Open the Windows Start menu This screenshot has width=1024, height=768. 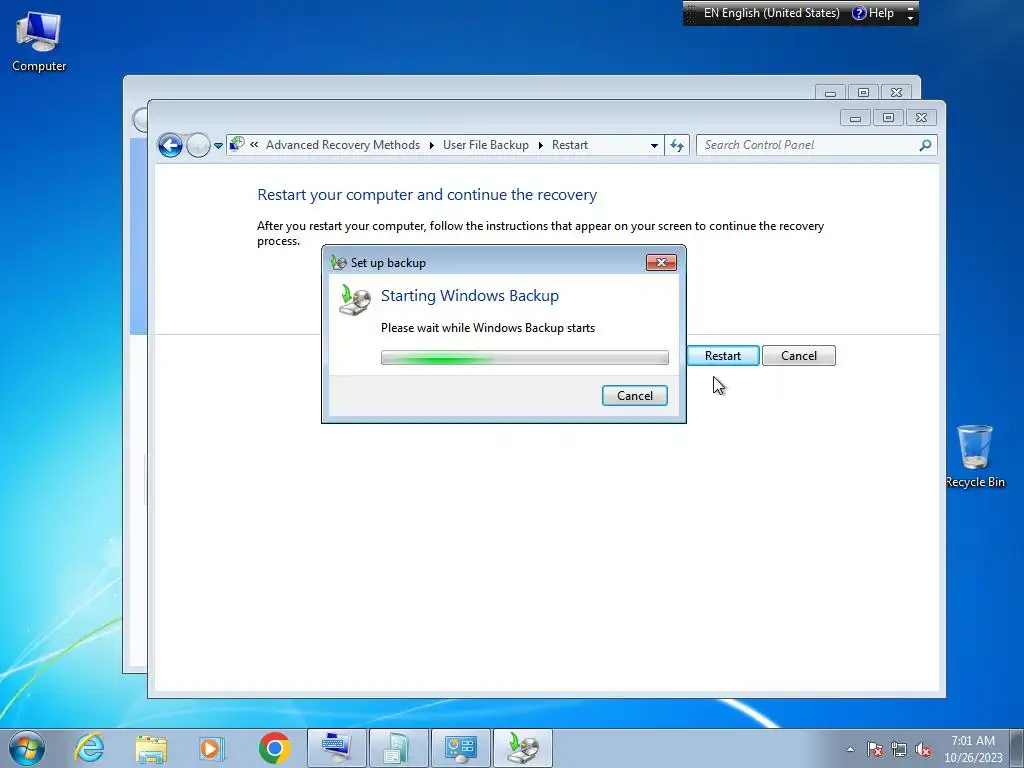pyautogui.click(x=27, y=748)
